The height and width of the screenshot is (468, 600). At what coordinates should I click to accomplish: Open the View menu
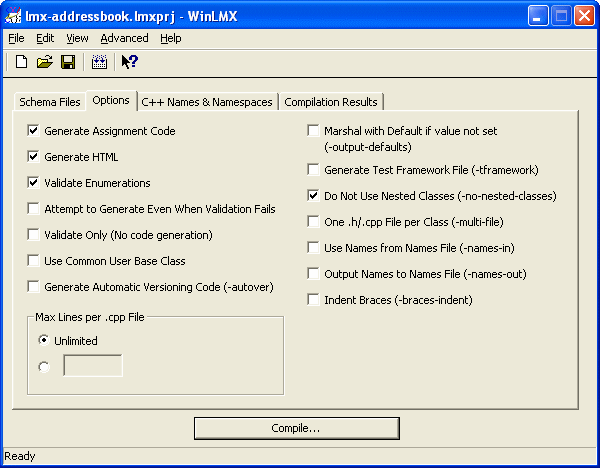click(x=77, y=38)
